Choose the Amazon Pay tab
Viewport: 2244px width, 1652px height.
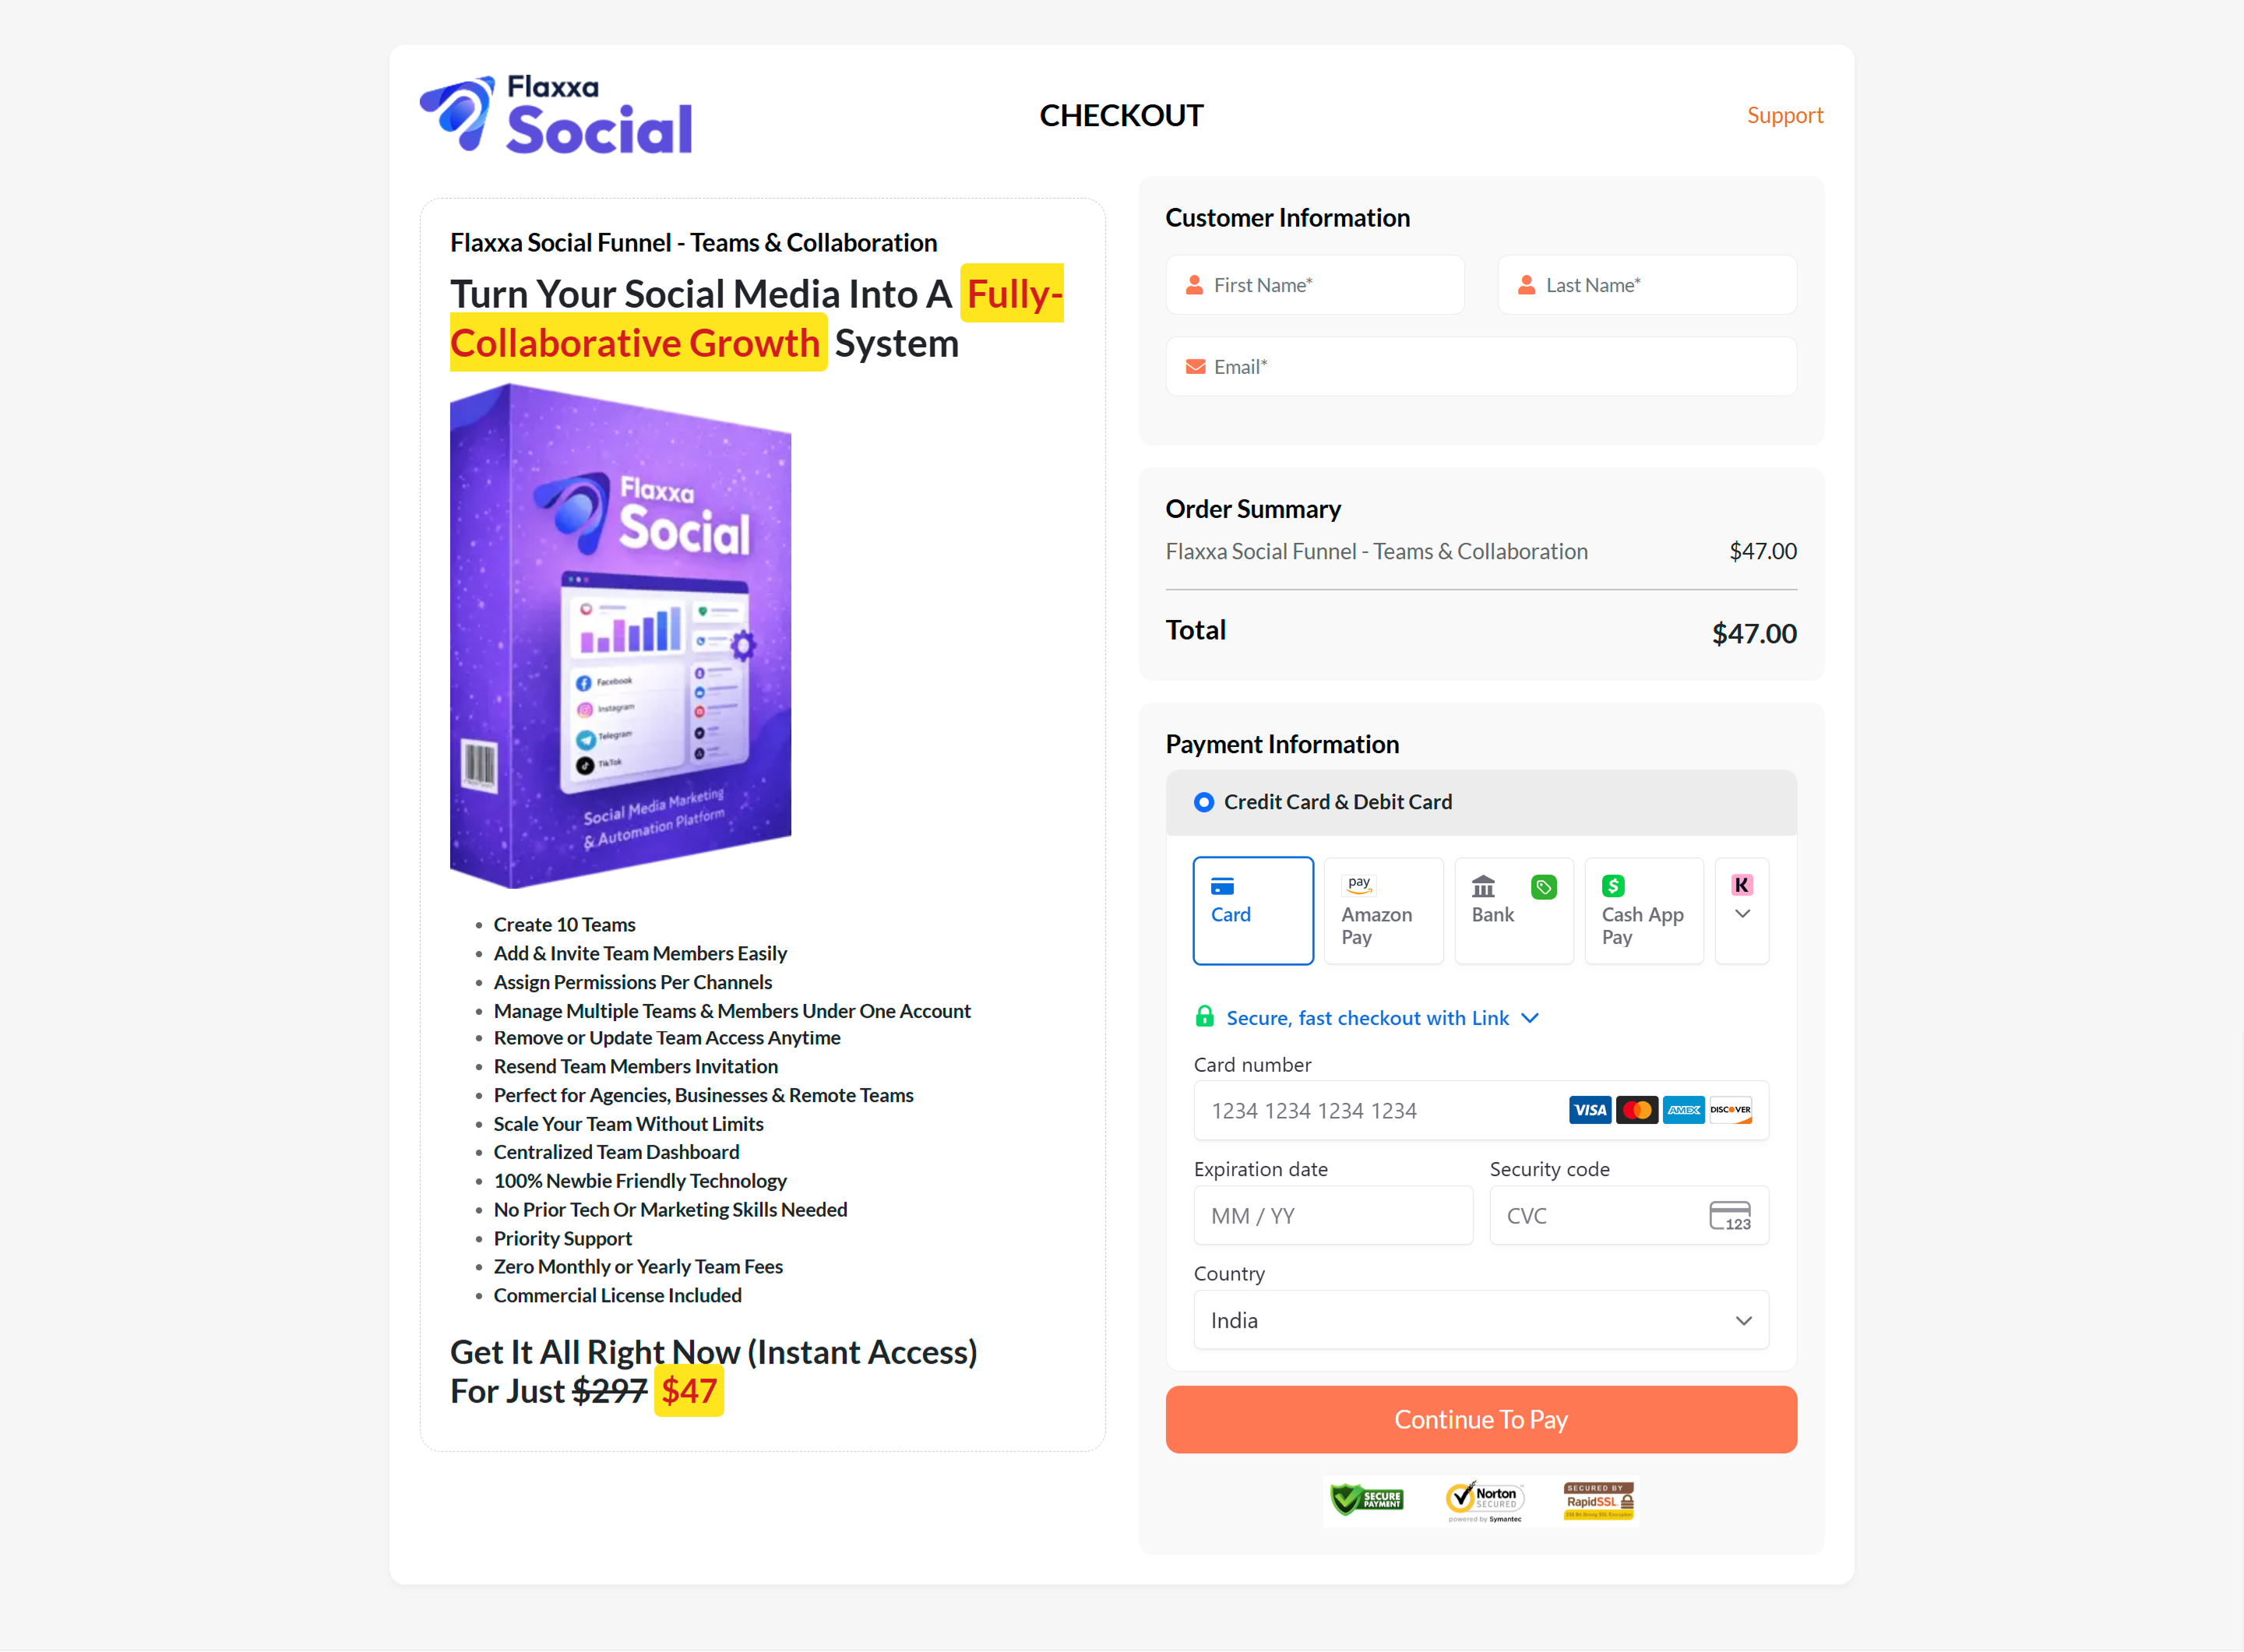[1384, 911]
